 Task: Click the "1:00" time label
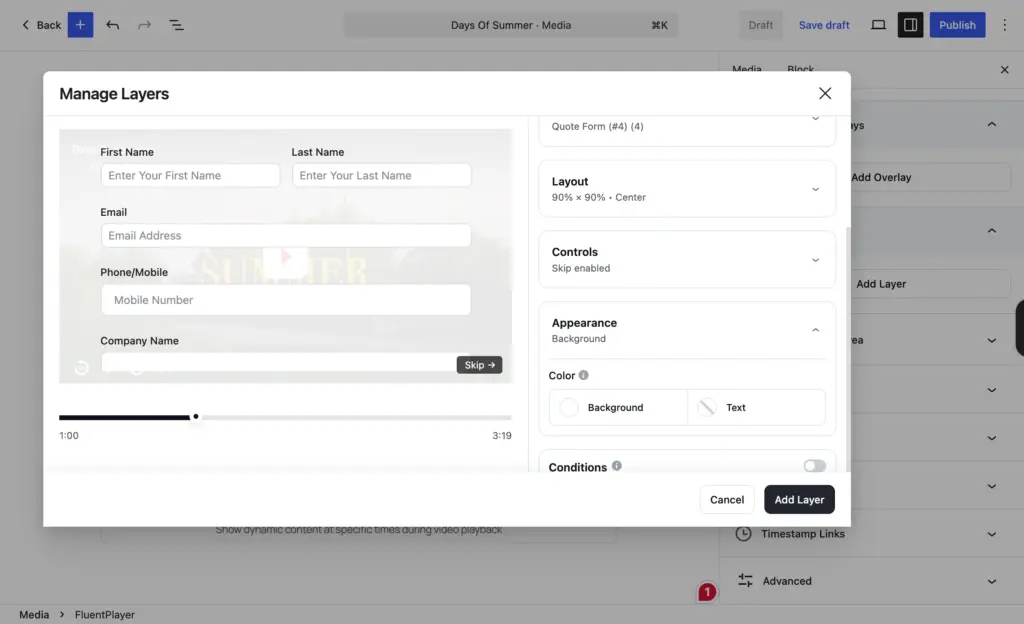tap(69, 435)
